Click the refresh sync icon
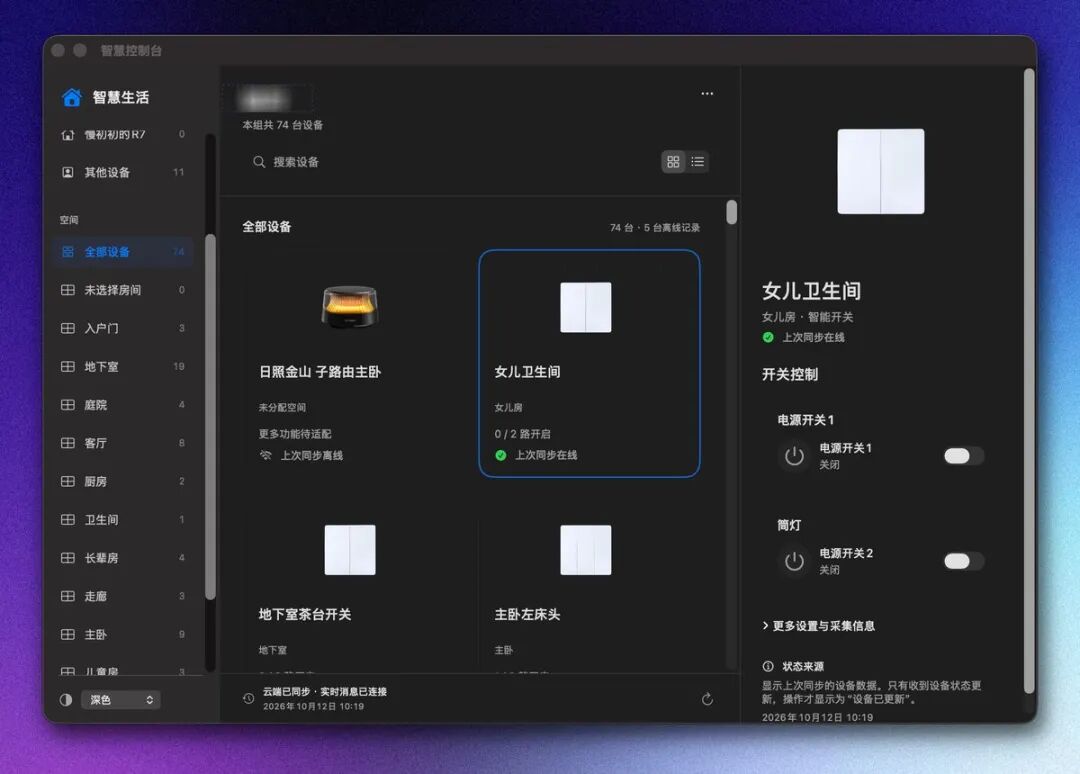This screenshot has width=1080, height=774. pos(707,700)
